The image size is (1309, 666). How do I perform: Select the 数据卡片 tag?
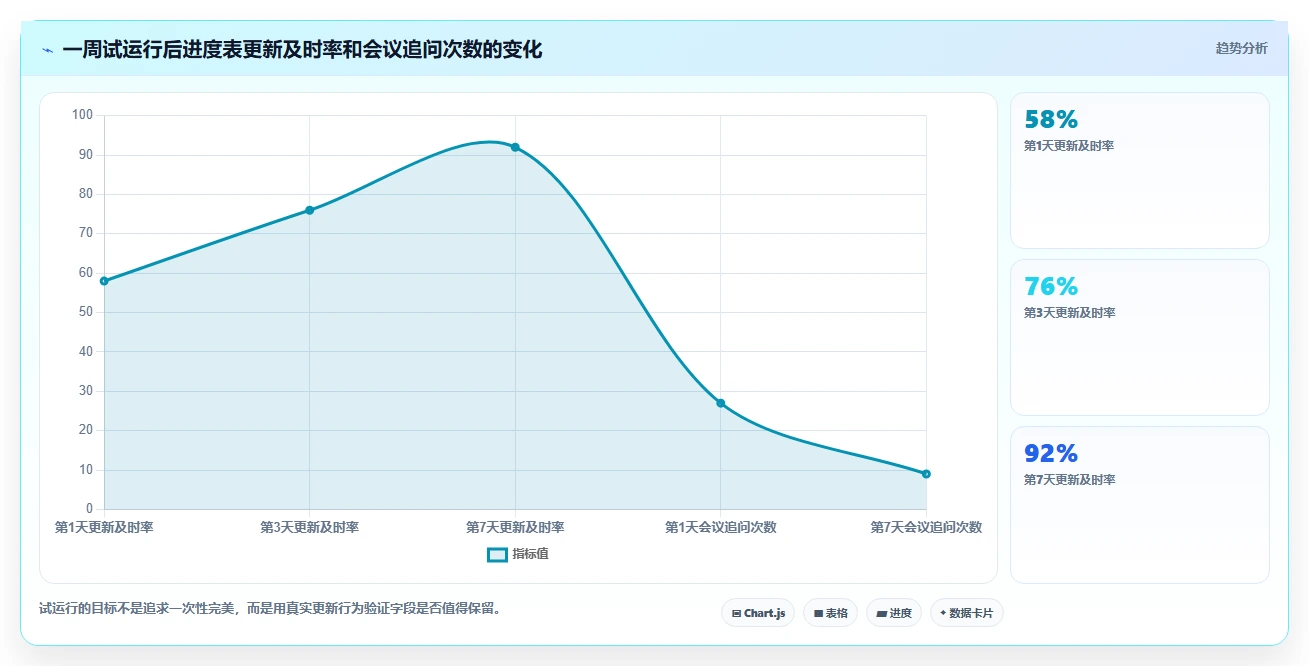[x=966, y=613]
